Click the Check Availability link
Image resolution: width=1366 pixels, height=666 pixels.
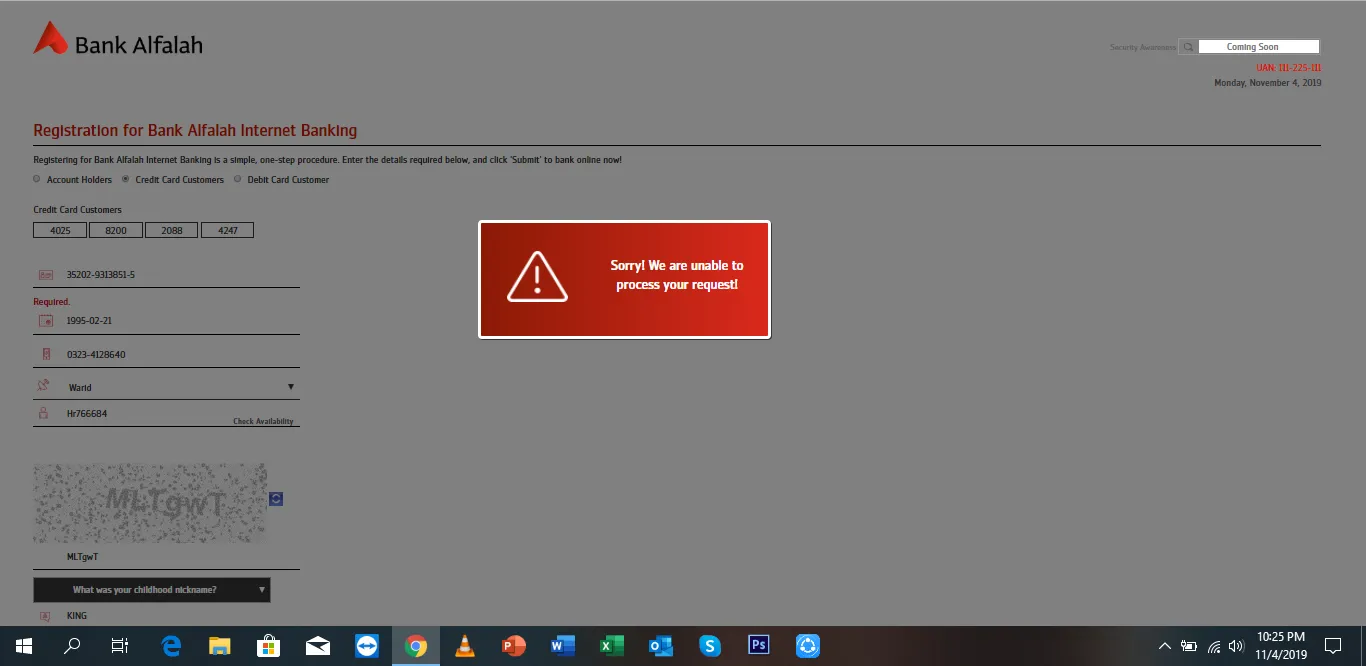(x=263, y=421)
